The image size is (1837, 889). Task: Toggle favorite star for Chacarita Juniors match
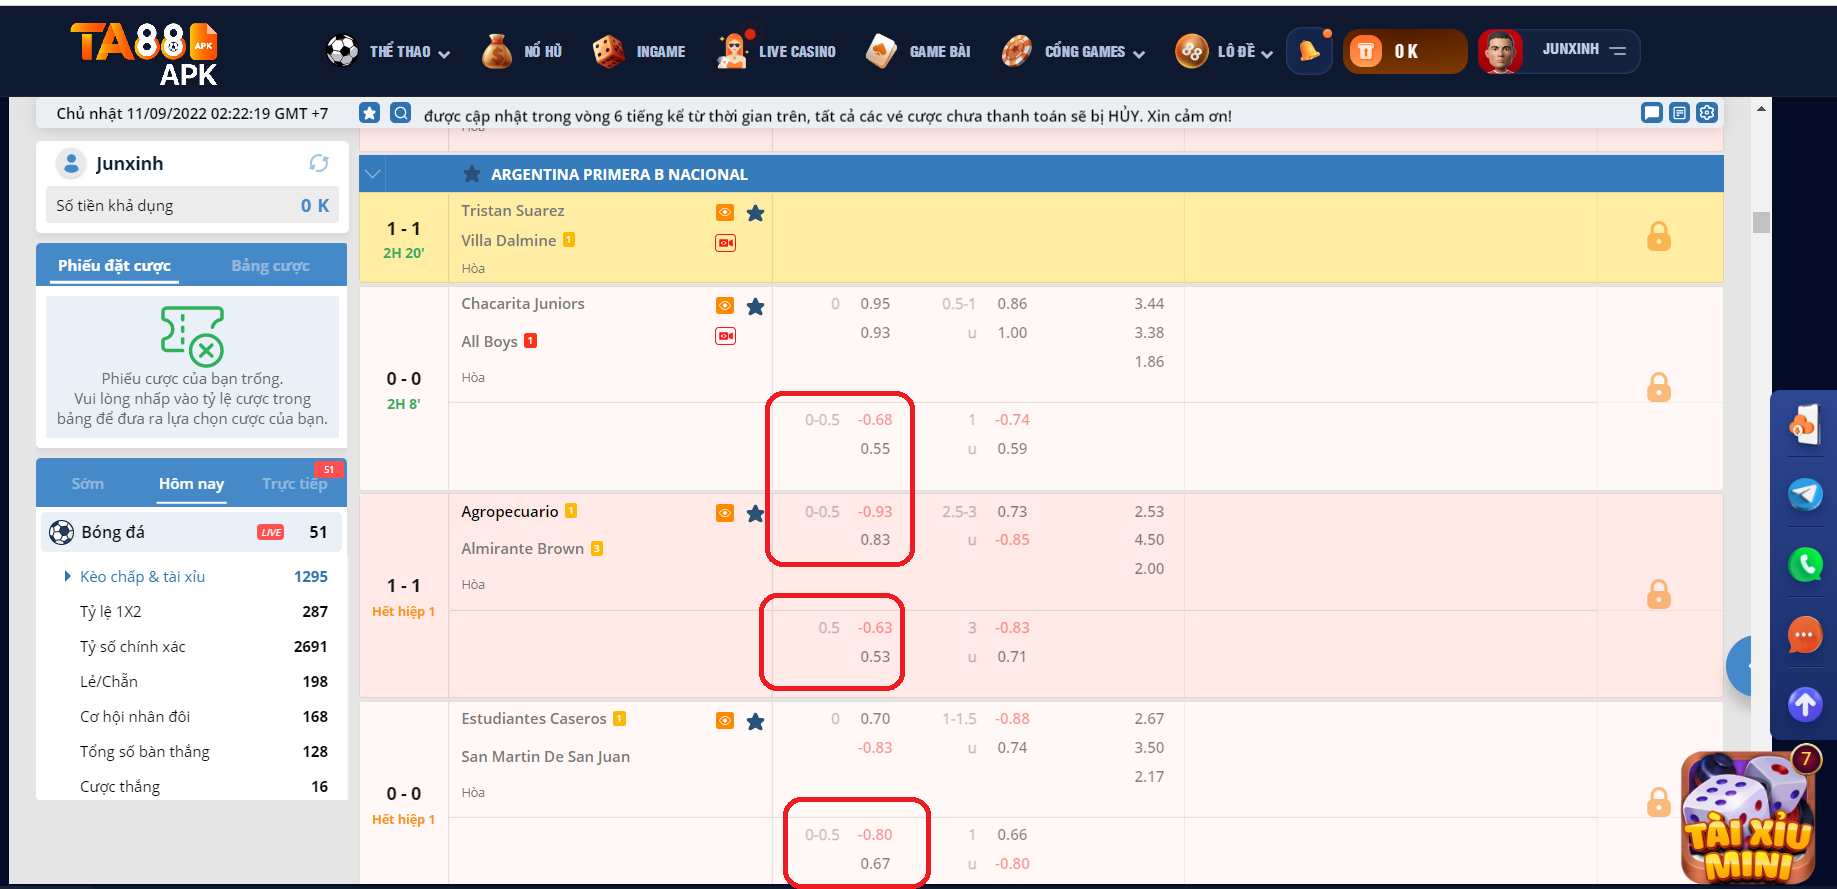[756, 307]
